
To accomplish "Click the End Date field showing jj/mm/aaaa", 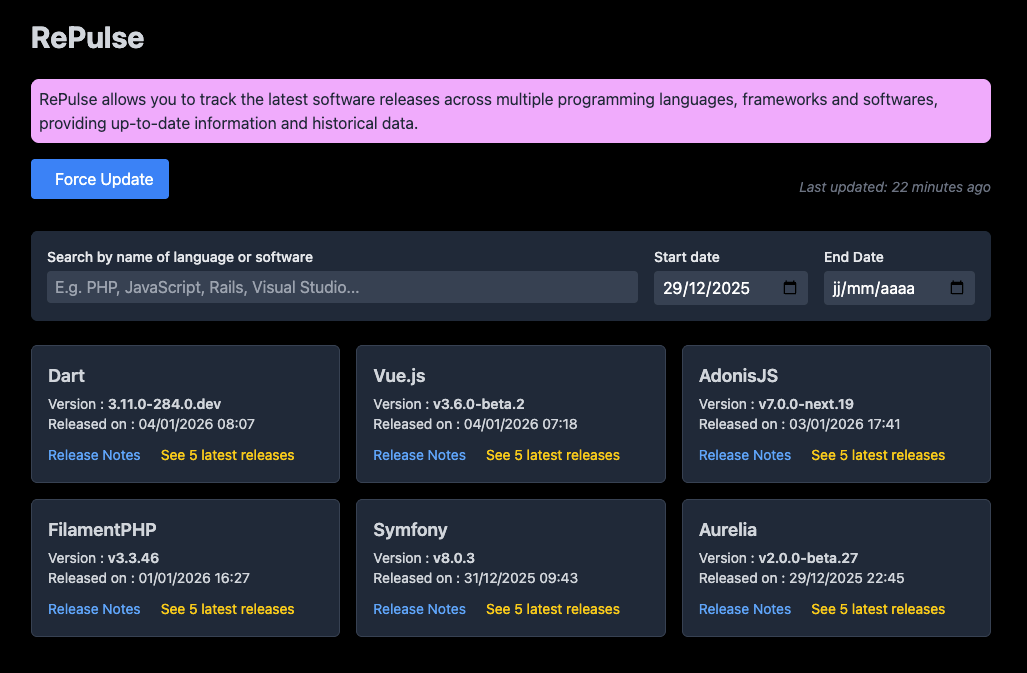I will tap(899, 288).
